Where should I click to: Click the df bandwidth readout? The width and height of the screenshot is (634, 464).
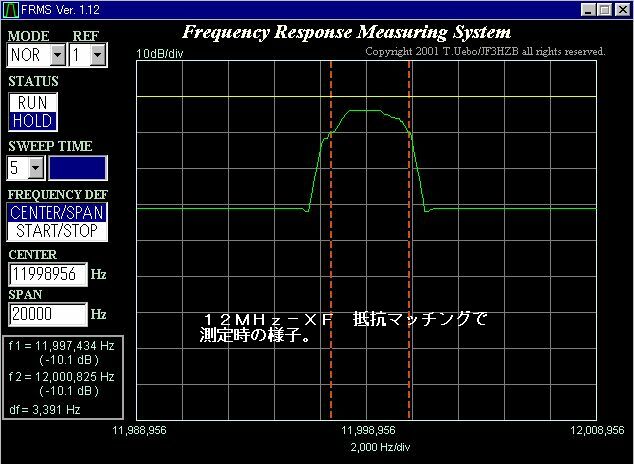48,409
